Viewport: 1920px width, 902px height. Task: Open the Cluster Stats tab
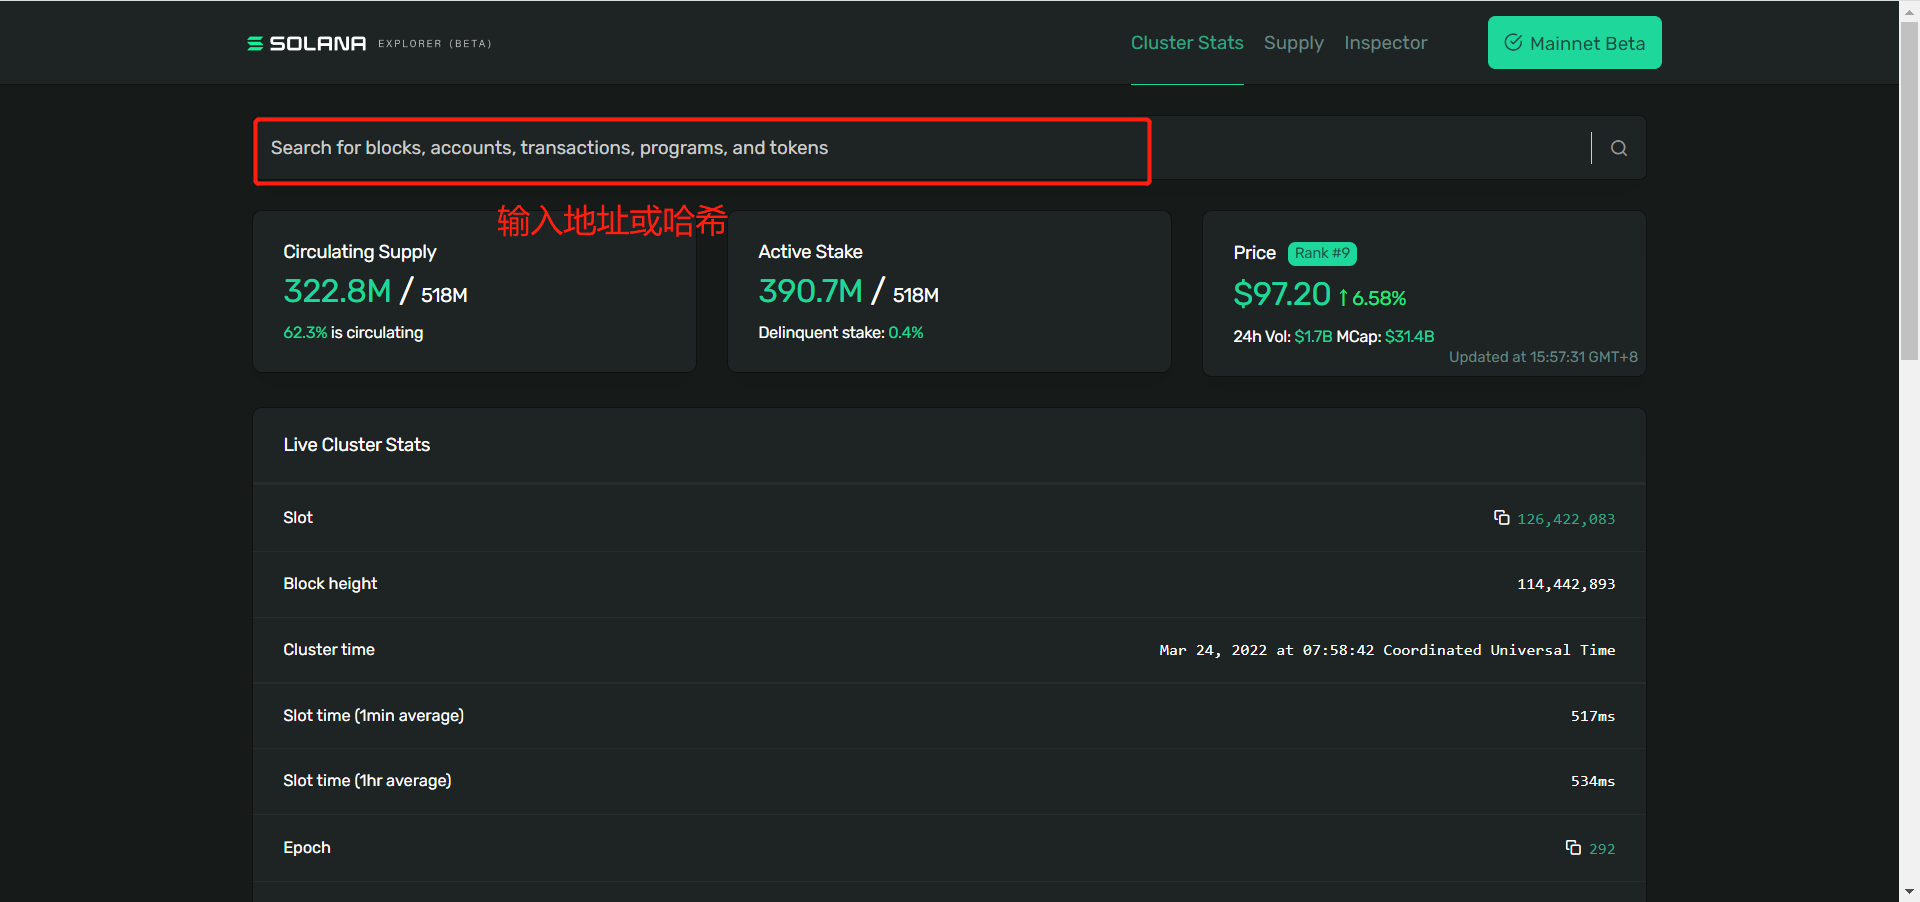pyautogui.click(x=1186, y=43)
